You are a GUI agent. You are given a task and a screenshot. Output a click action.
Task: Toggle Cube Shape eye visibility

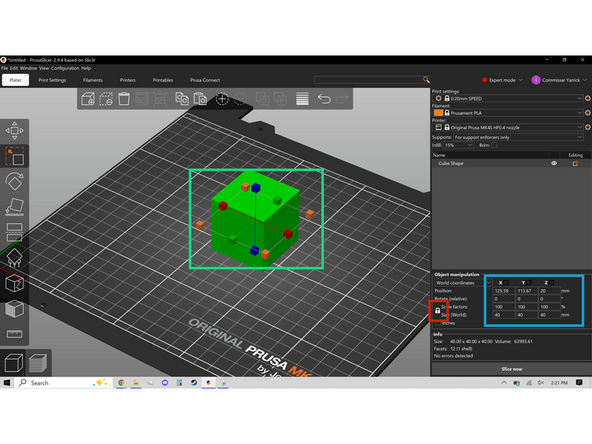(x=554, y=163)
